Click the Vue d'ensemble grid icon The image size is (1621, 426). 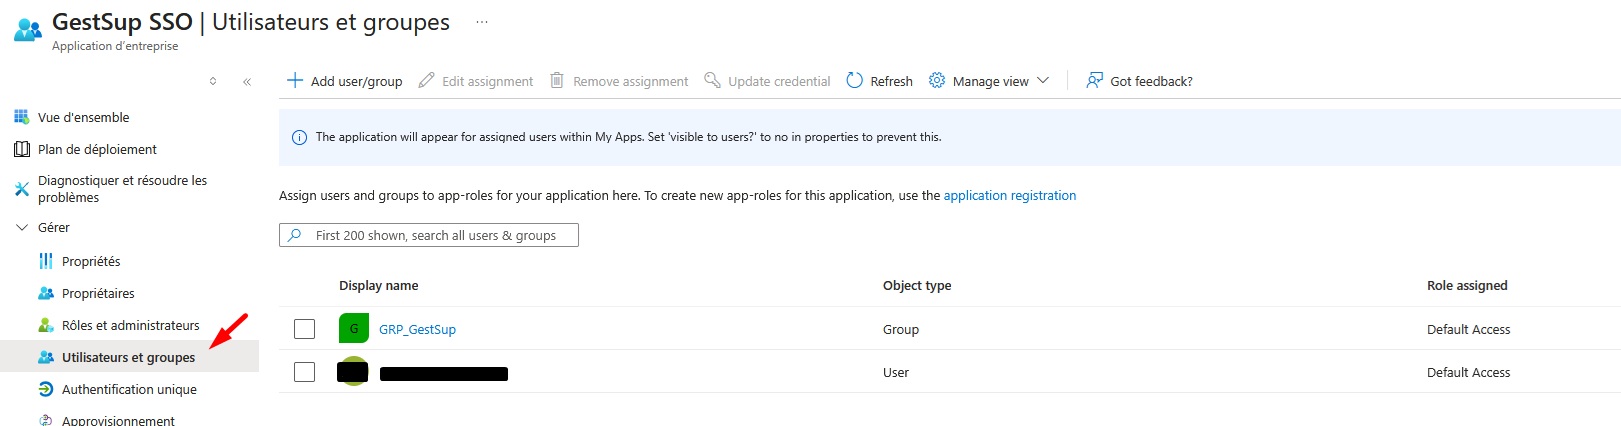22,117
